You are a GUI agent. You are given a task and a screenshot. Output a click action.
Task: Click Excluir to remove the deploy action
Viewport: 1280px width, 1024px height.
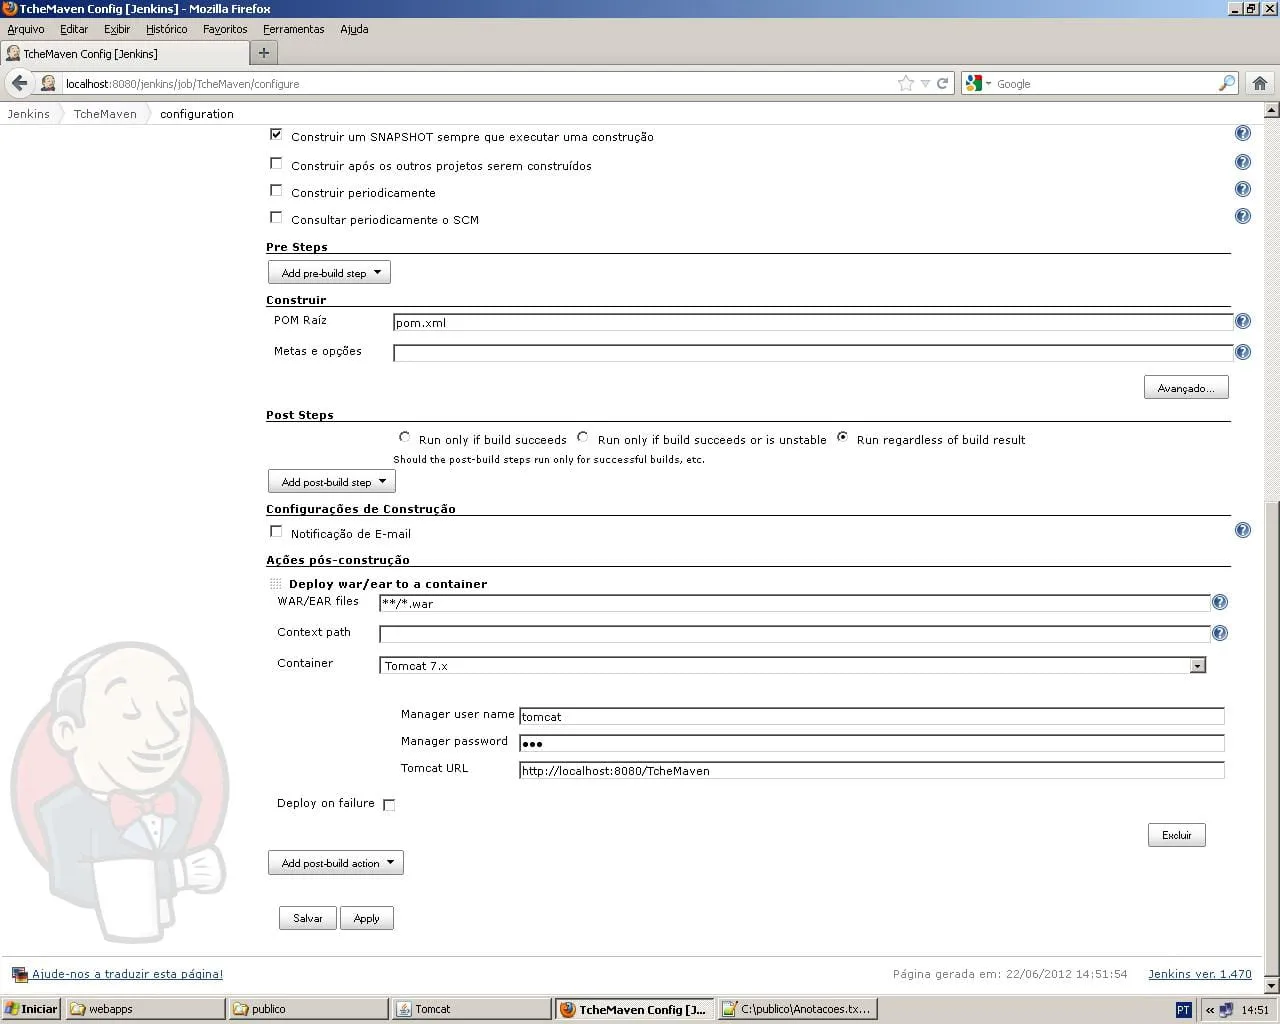(x=1177, y=835)
